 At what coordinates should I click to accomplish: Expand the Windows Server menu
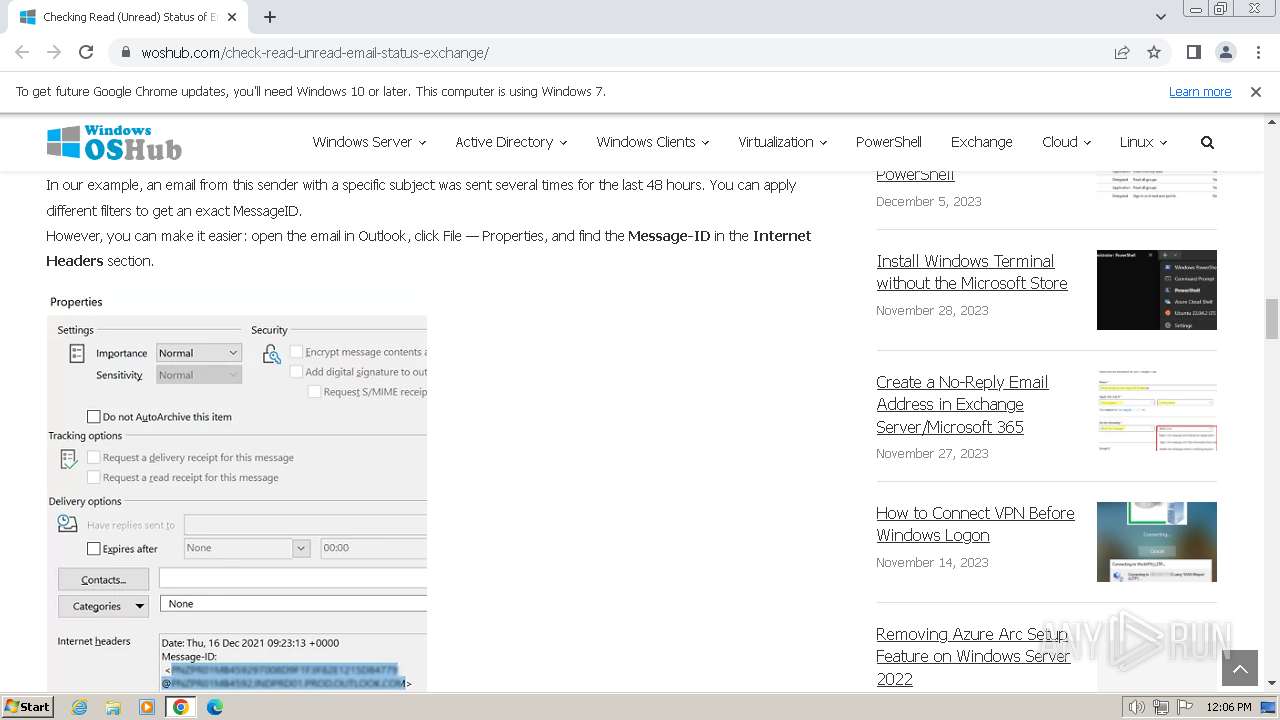click(369, 142)
